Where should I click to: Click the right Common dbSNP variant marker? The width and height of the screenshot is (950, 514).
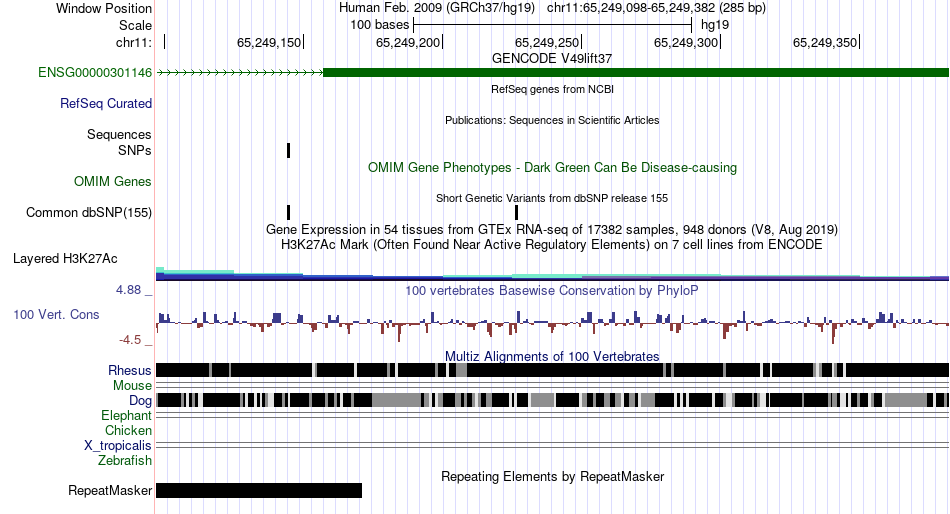pyautogui.click(x=516, y=212)
